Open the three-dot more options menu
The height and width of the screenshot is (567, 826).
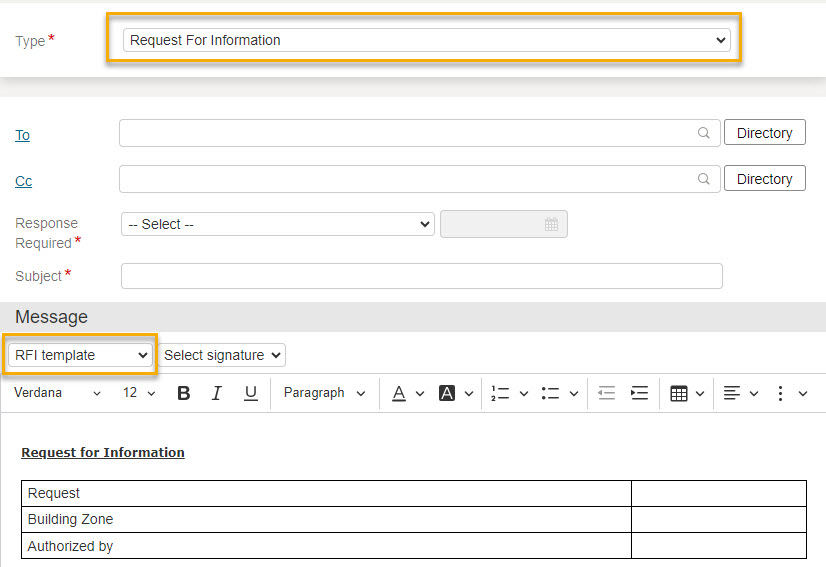coord(780,393)
